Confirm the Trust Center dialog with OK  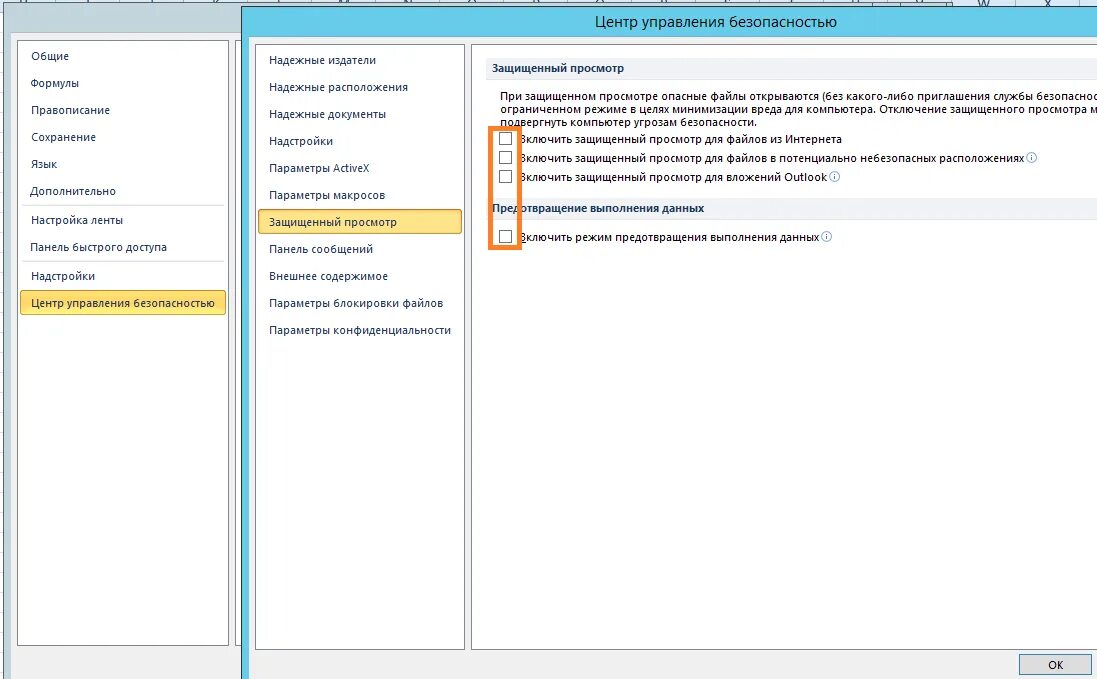click(1055, 665)
